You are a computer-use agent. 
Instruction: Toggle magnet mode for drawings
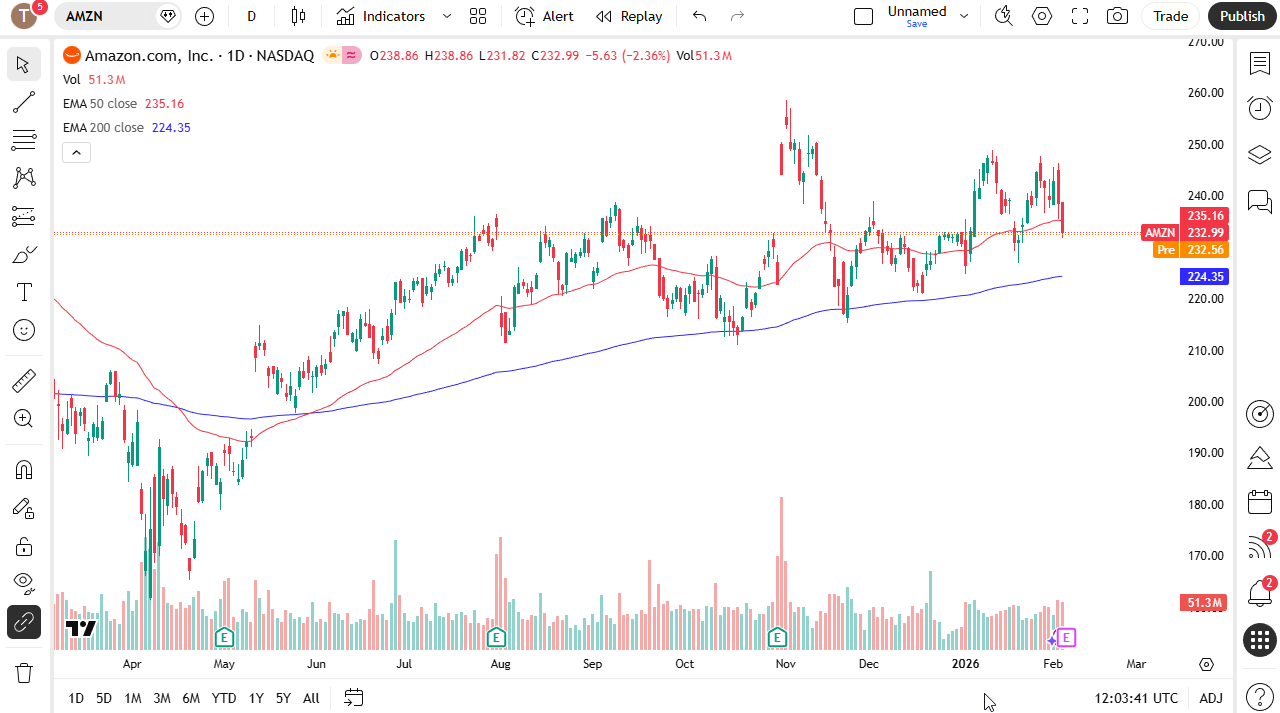pos(24,470)
